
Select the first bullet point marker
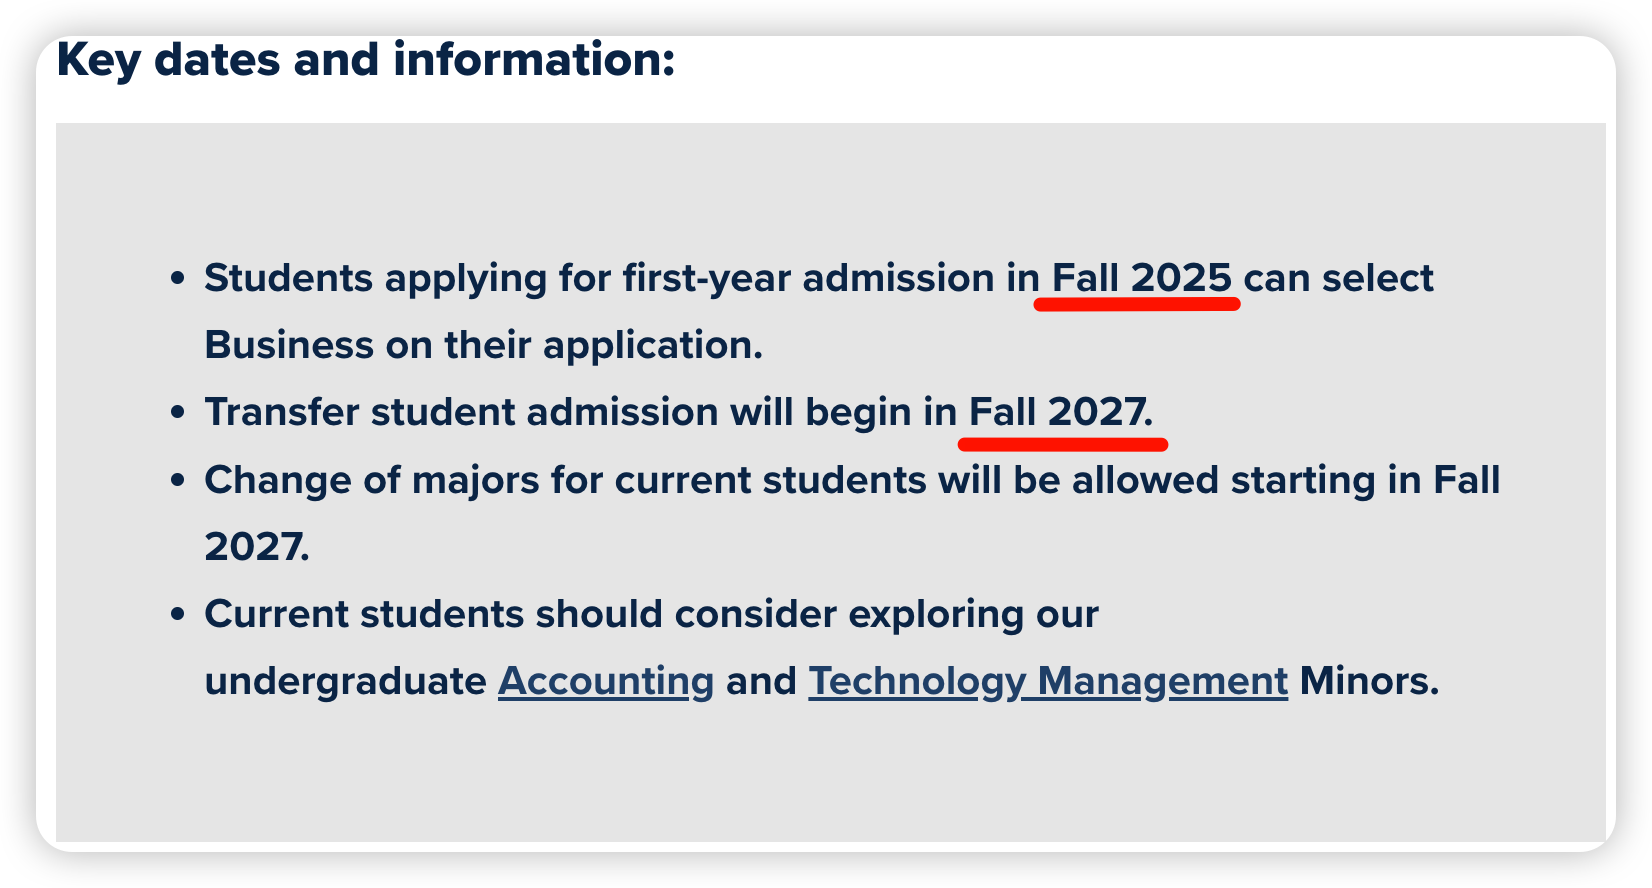point(178,279)
